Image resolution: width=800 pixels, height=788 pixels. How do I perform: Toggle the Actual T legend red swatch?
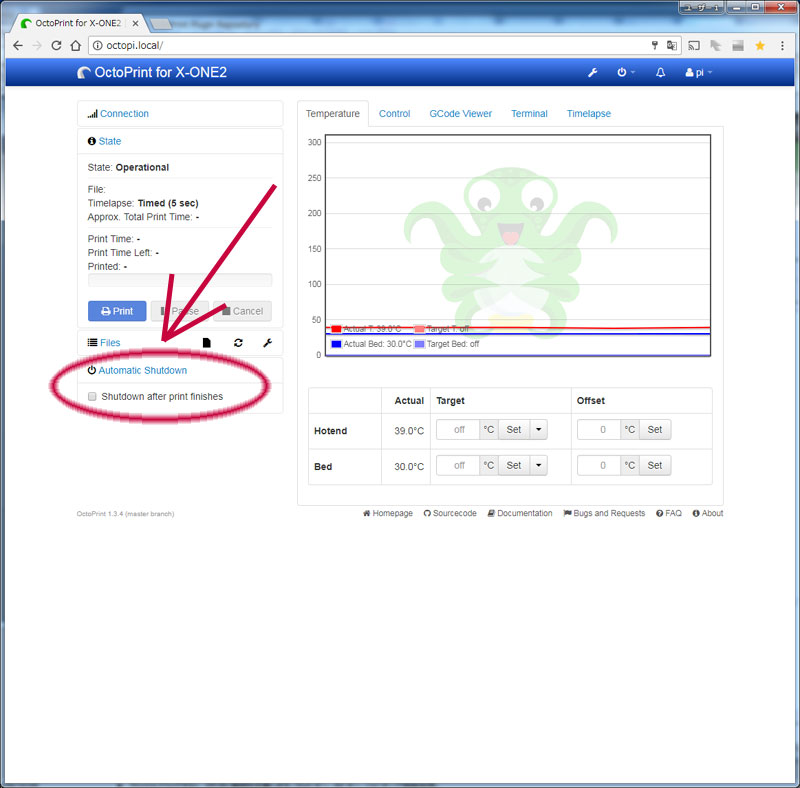click(336, 329)
